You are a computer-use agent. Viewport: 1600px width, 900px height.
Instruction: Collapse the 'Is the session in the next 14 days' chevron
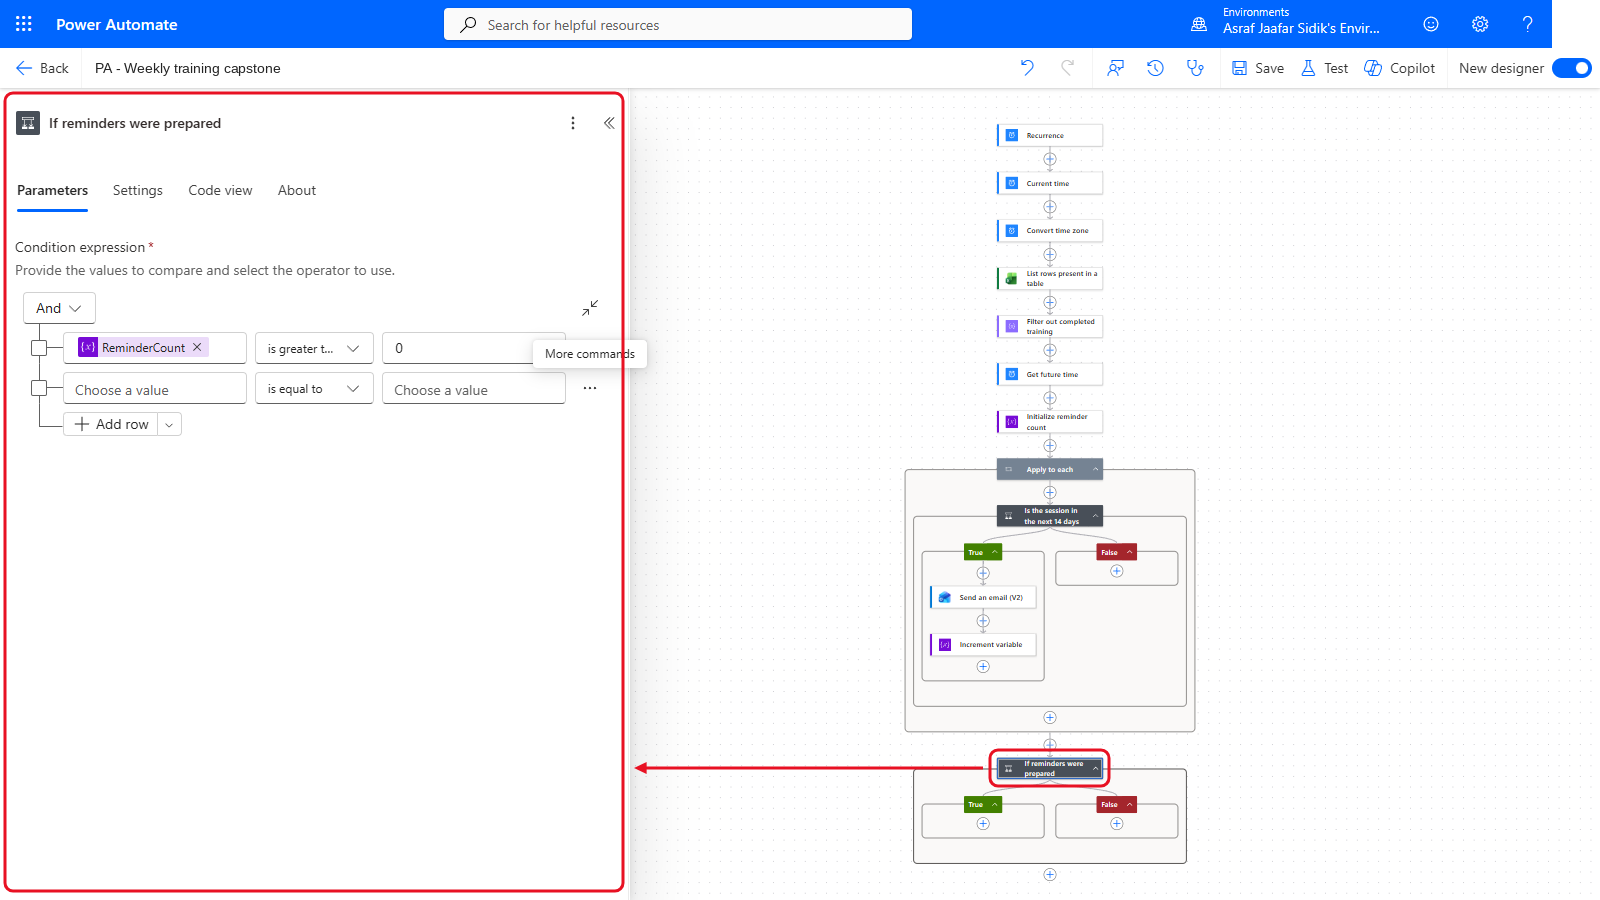pyautogui.click(x=1095, y=516)
